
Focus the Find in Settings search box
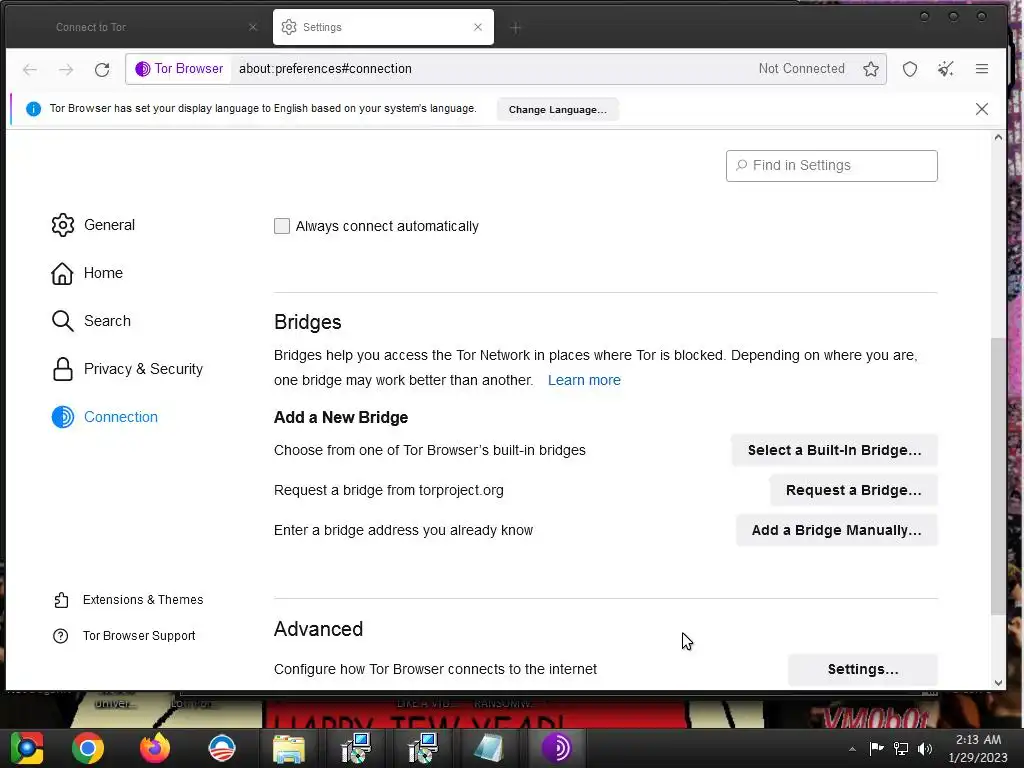click(831, 166)
